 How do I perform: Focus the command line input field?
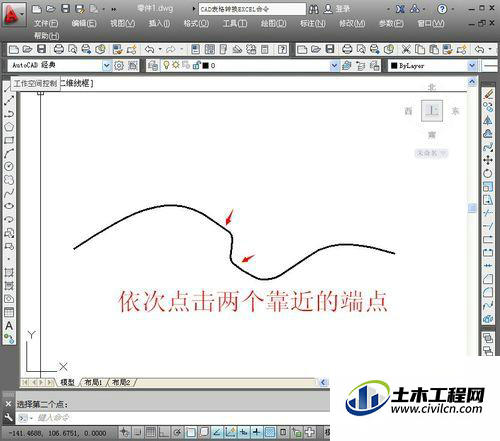click(183, 417)
